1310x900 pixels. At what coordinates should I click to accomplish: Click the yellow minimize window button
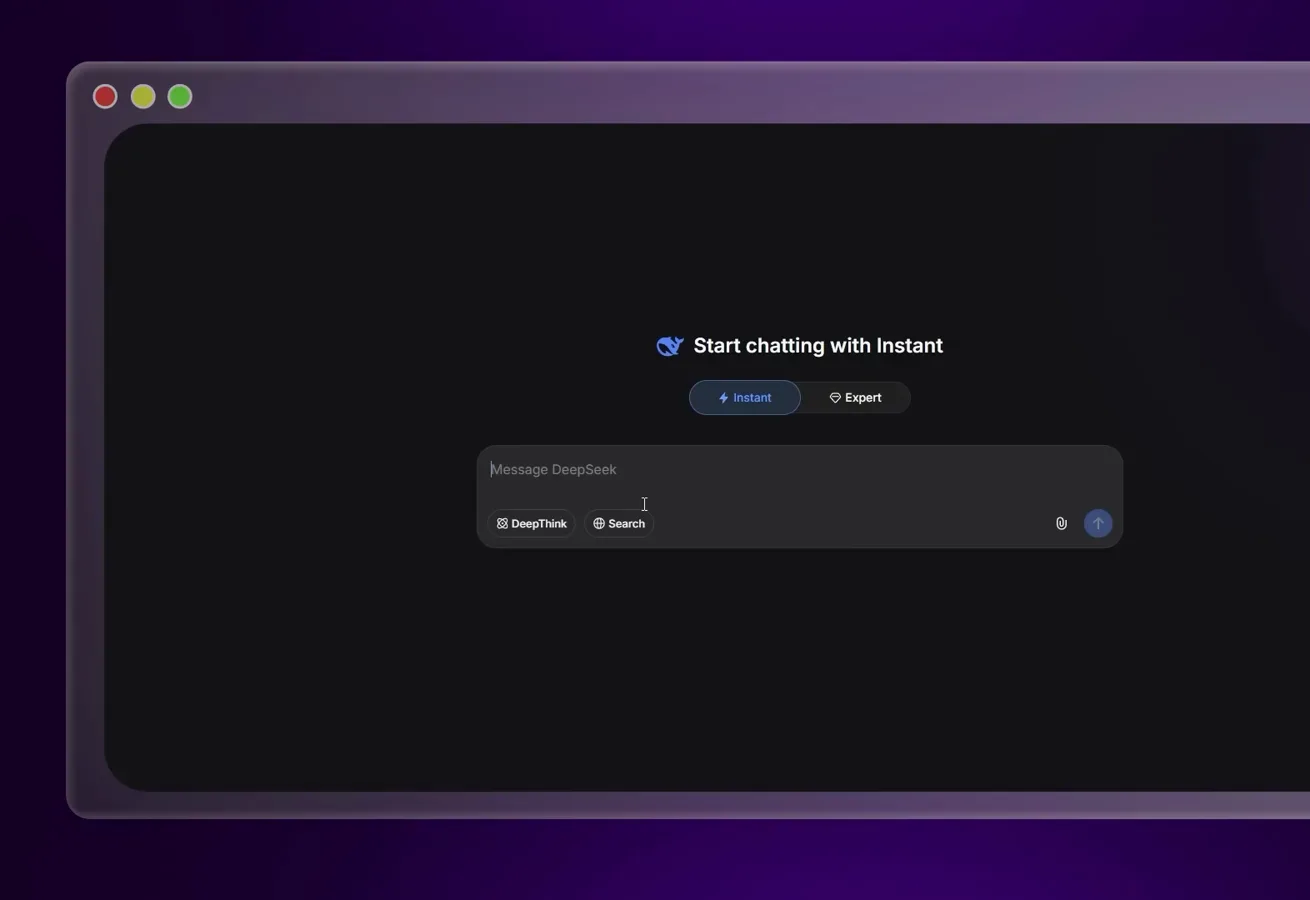[143, 97]
